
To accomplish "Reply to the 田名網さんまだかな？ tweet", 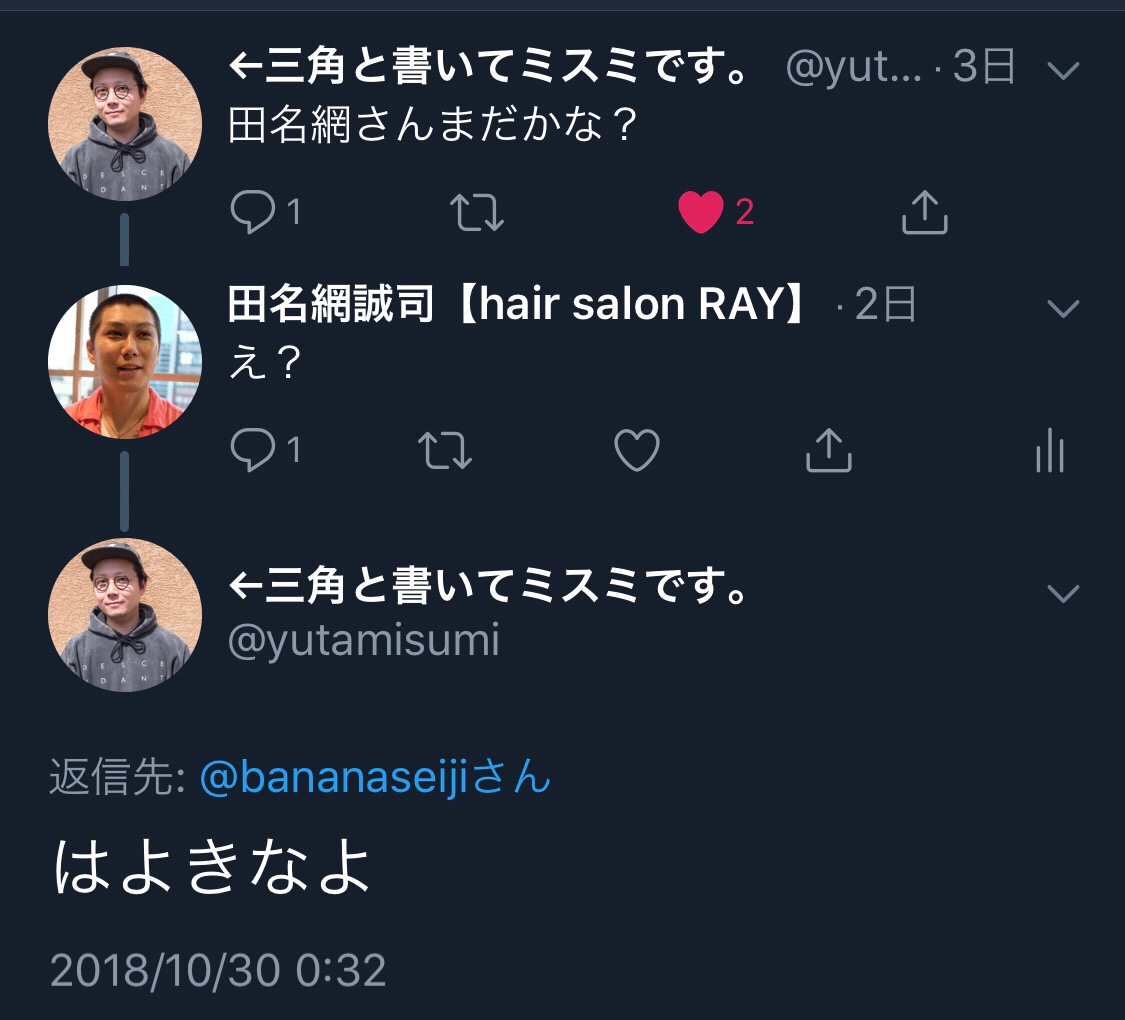I will (253, 212).
